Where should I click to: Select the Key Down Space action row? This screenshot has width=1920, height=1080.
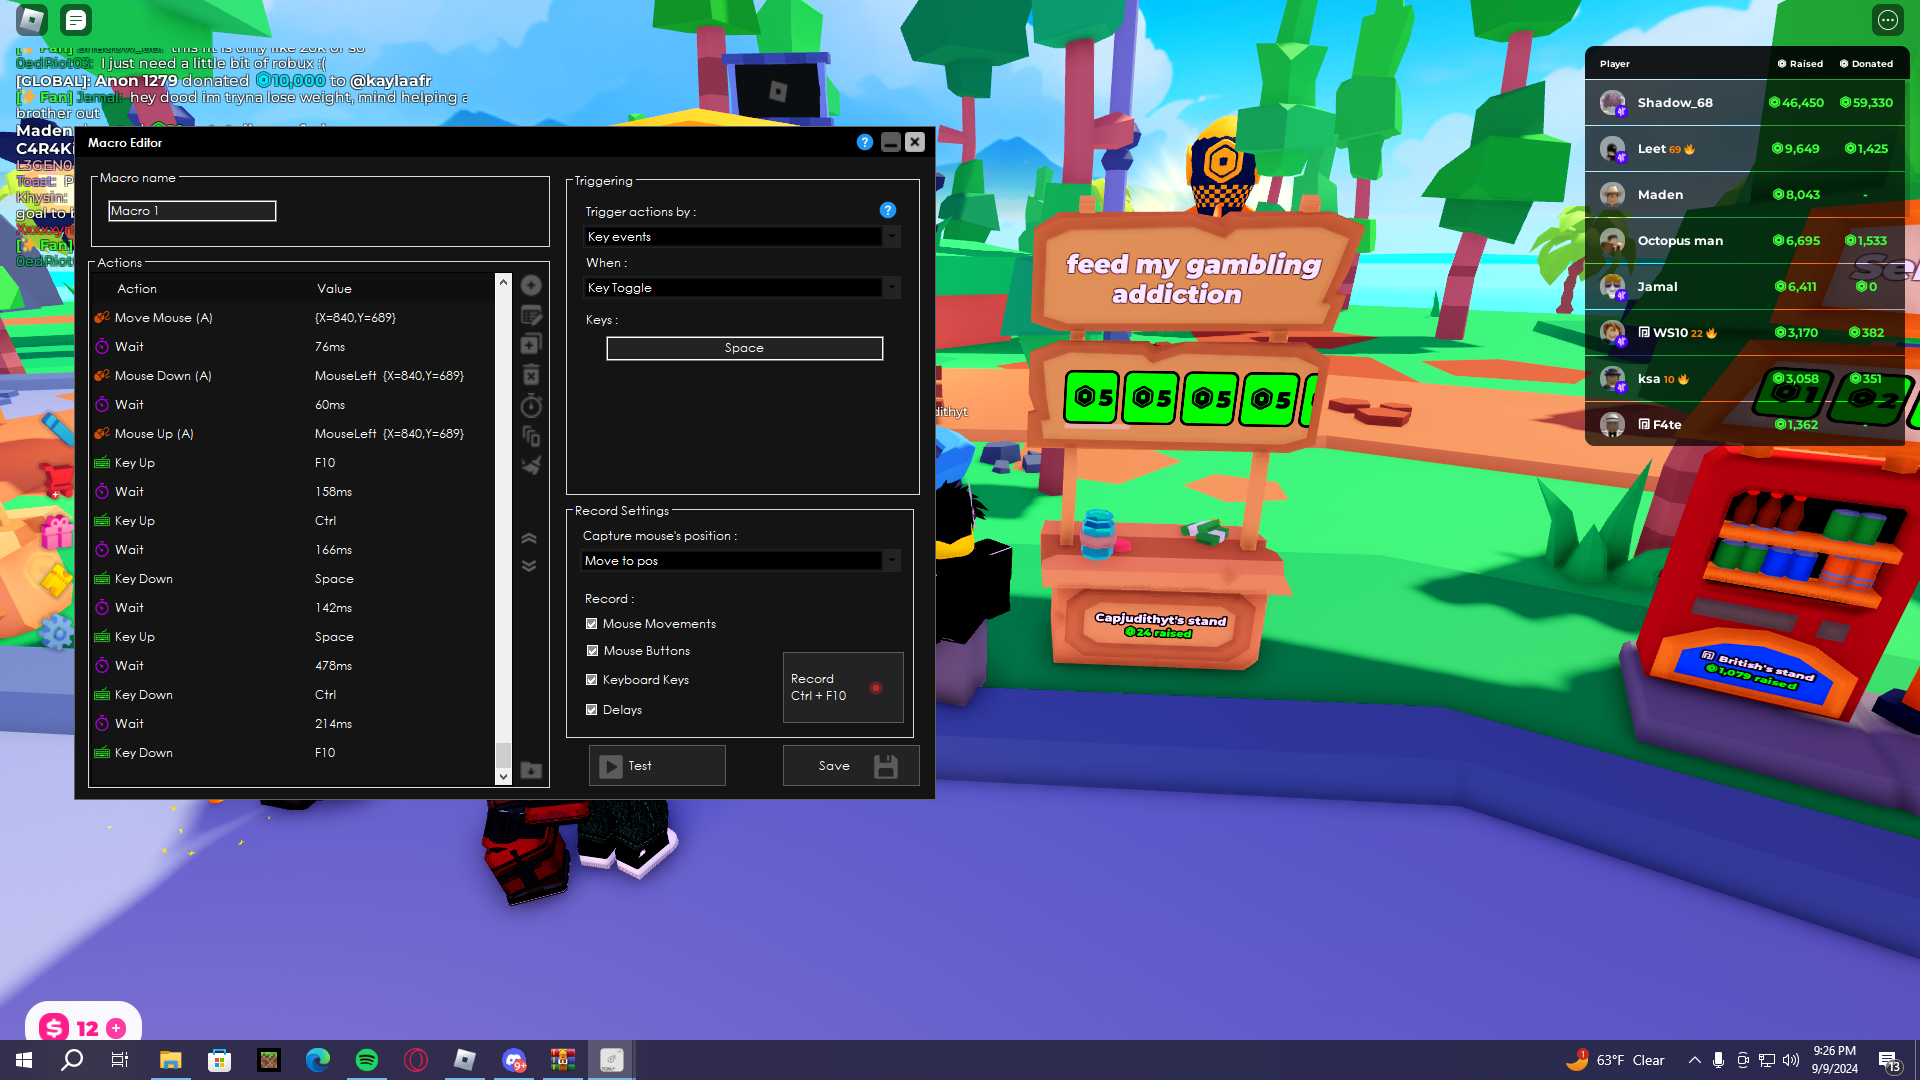pyautogui.click(x=290, y=579)
